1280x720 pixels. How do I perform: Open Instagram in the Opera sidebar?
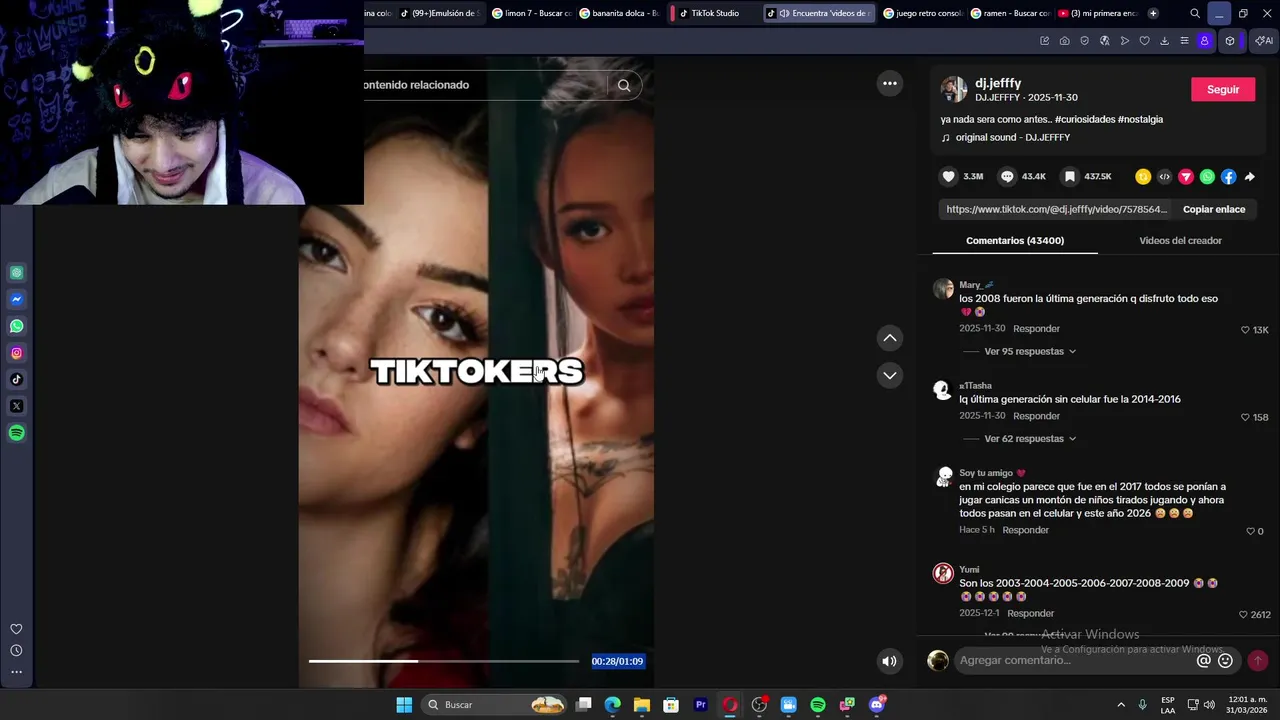tap(17, 353)
